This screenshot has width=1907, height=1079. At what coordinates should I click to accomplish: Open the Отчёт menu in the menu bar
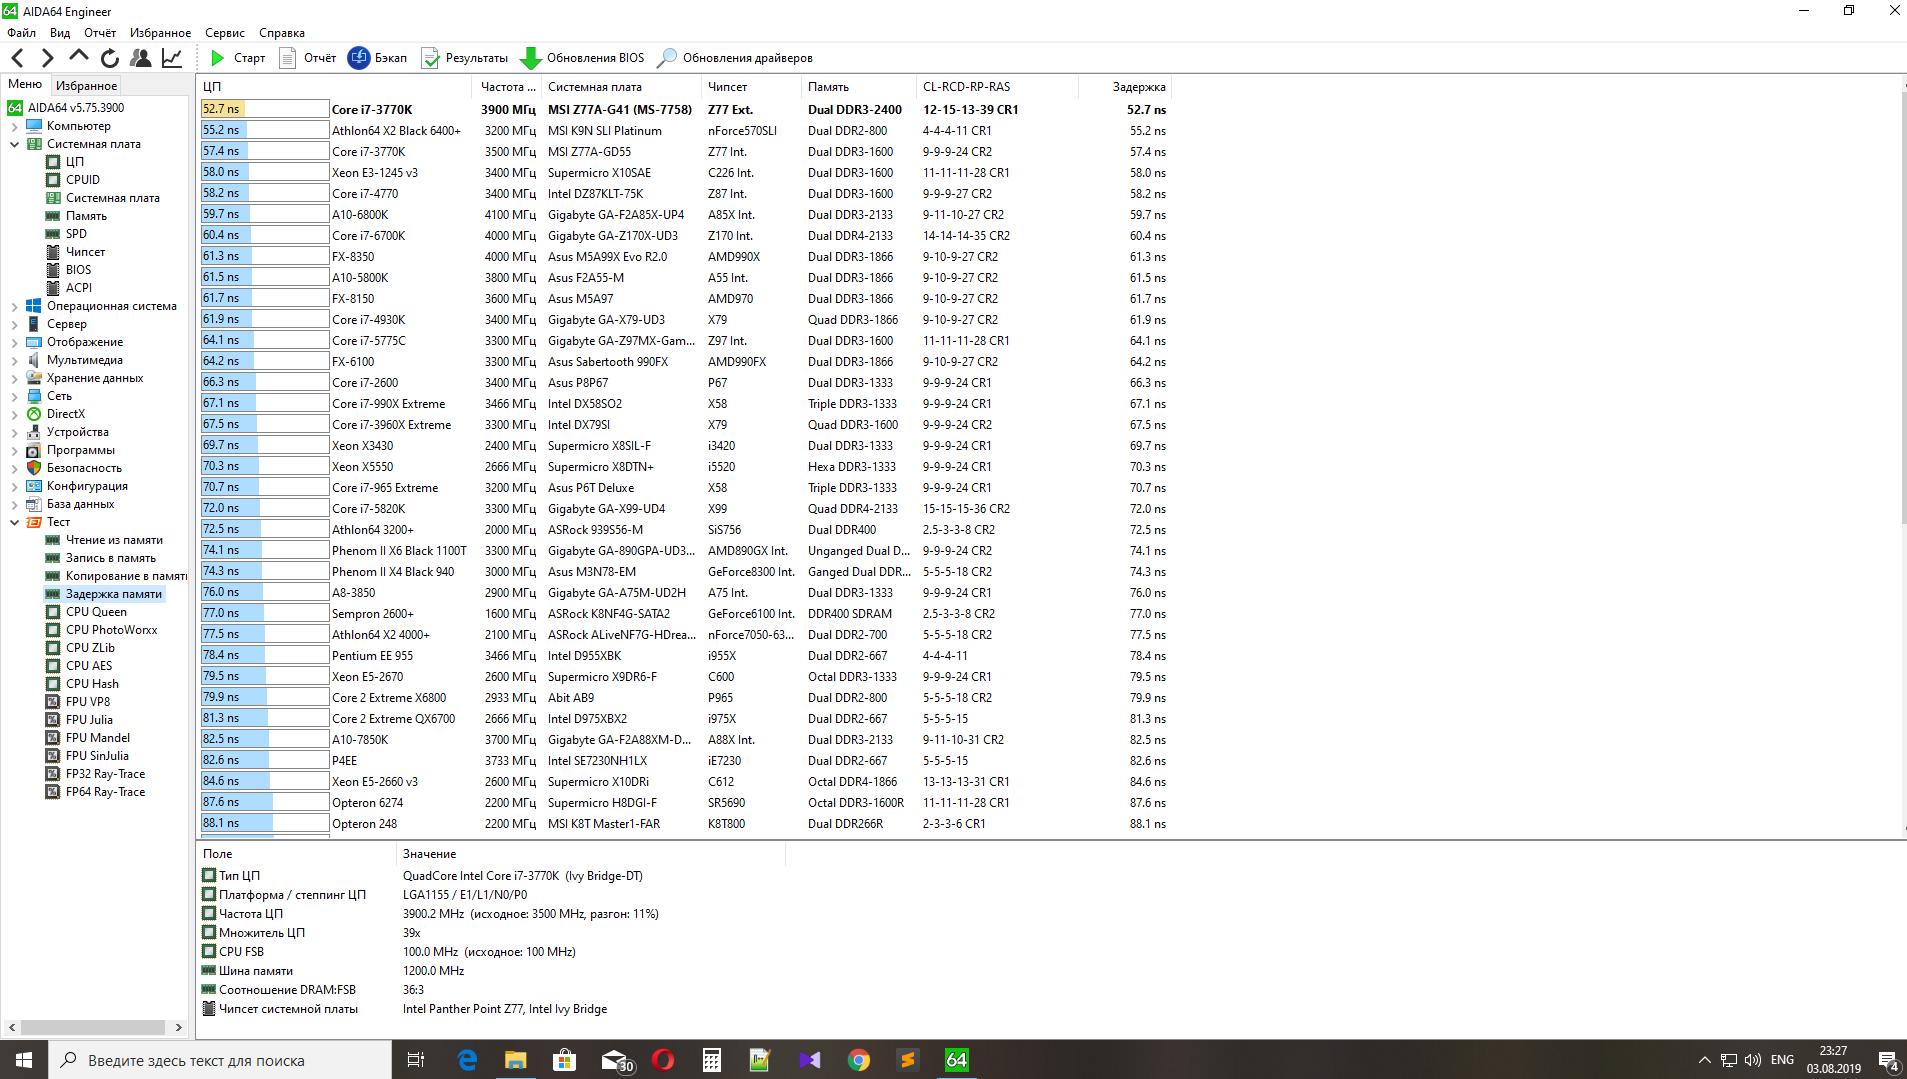(100, 33)
